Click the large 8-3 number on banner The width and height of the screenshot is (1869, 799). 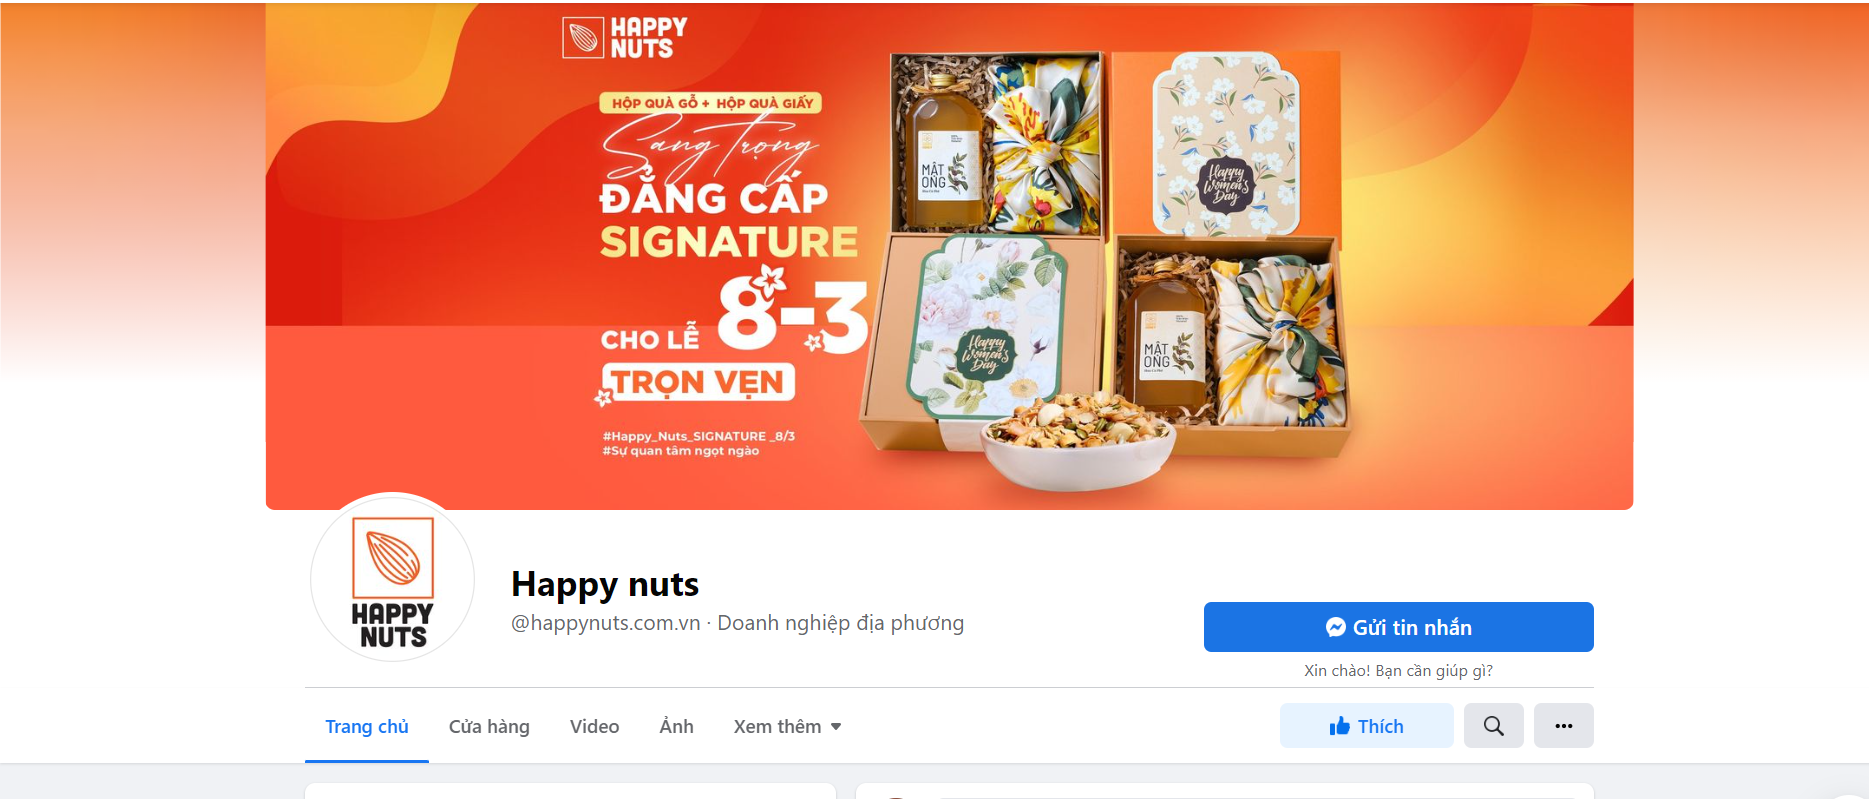(792, 314)
